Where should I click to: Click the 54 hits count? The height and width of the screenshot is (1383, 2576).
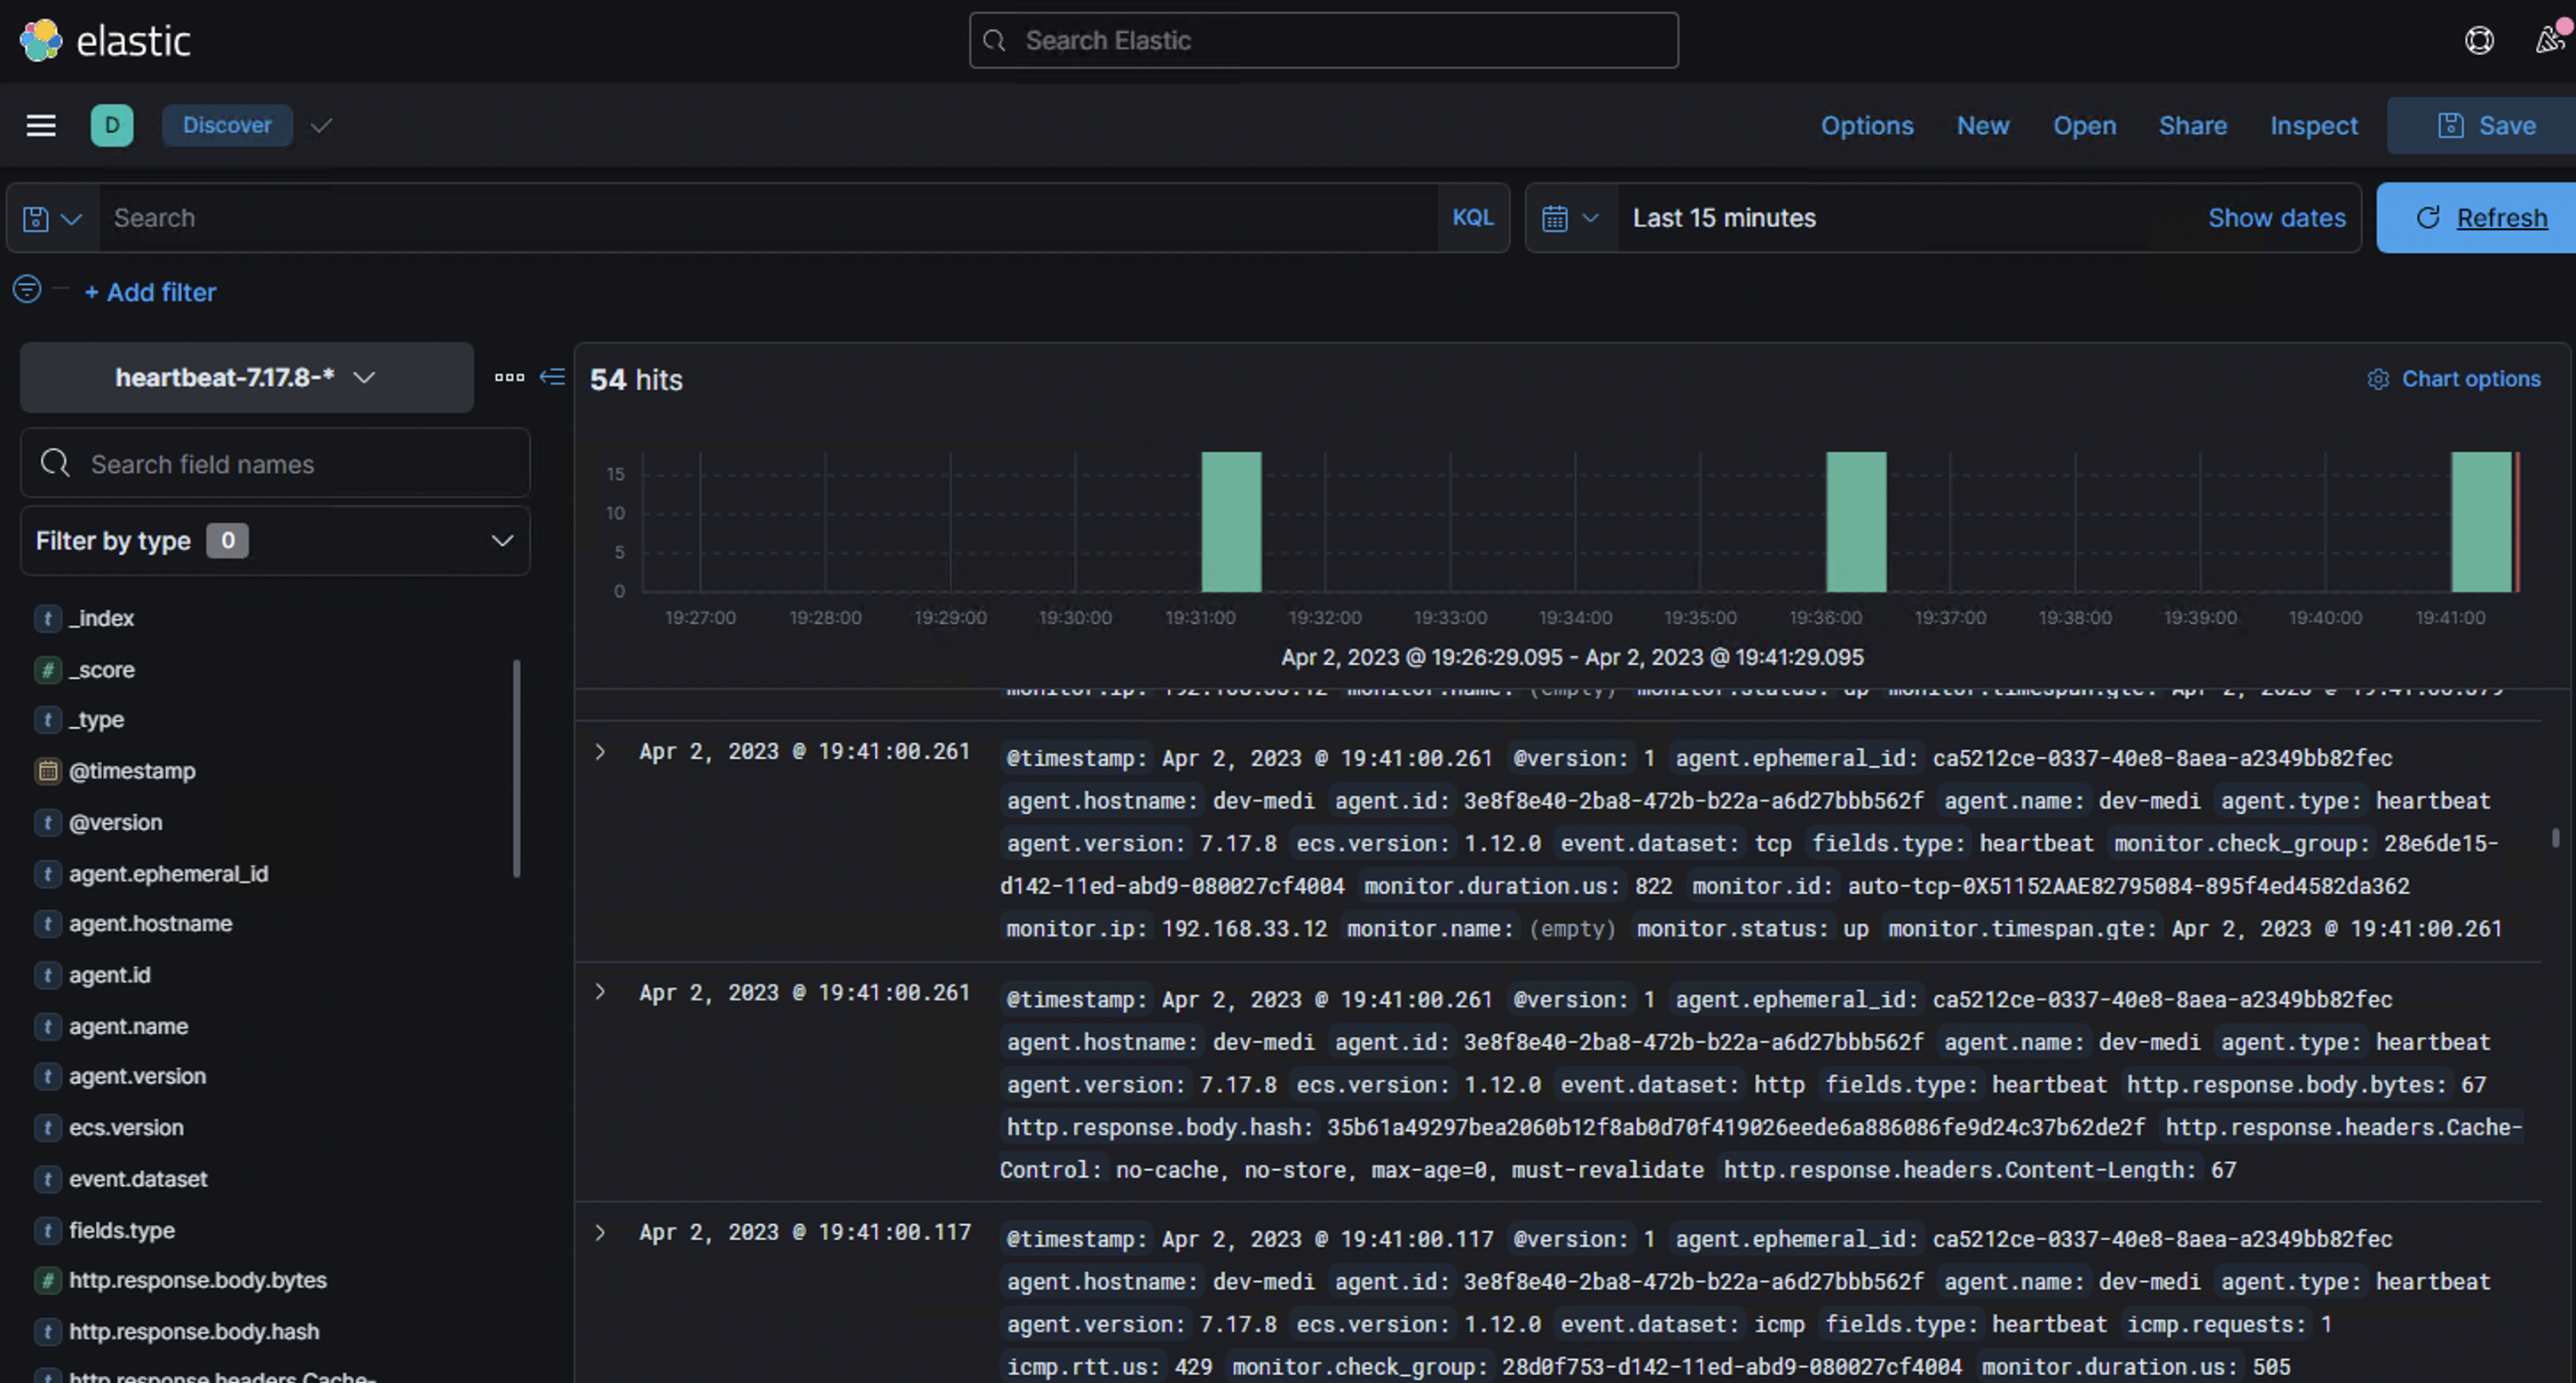pos(636,380)
